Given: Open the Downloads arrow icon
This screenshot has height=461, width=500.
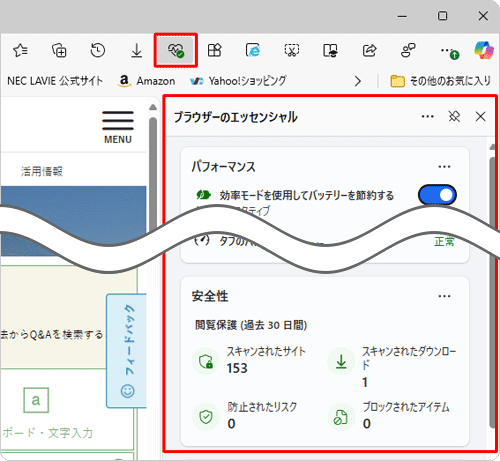Looking at the screenshot, I should 136,51.
